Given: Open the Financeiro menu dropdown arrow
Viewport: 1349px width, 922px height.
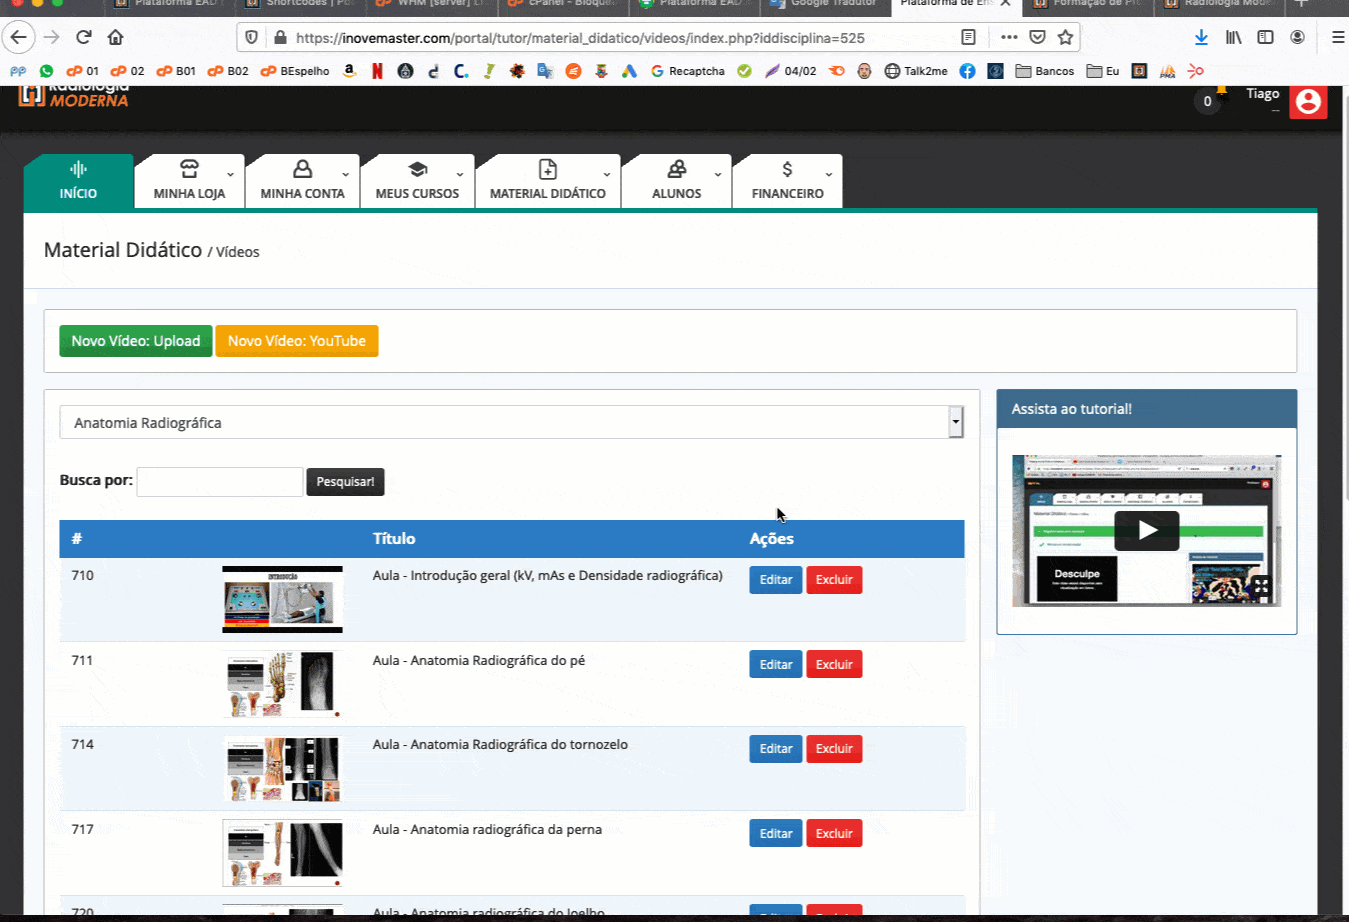Looking at the screenshot, I should [x=829, y=174].
